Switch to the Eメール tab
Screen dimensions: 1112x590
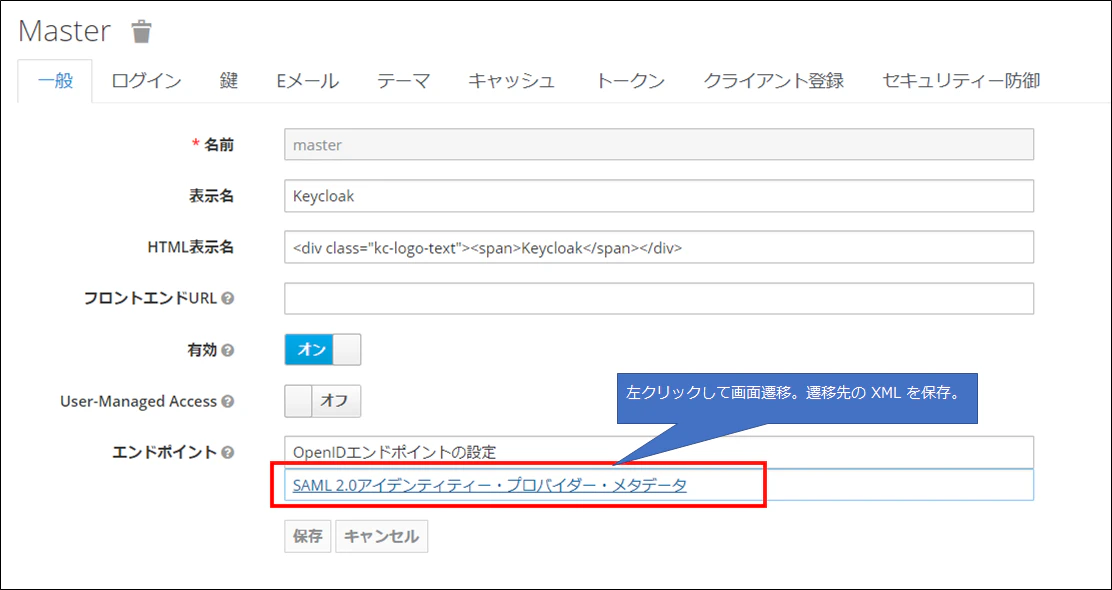click(x=307, y=81)
